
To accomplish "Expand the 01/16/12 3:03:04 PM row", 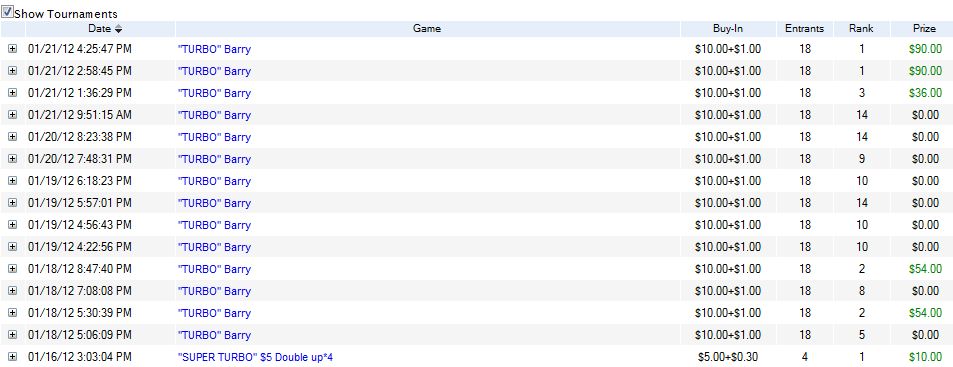I will 13,357.
